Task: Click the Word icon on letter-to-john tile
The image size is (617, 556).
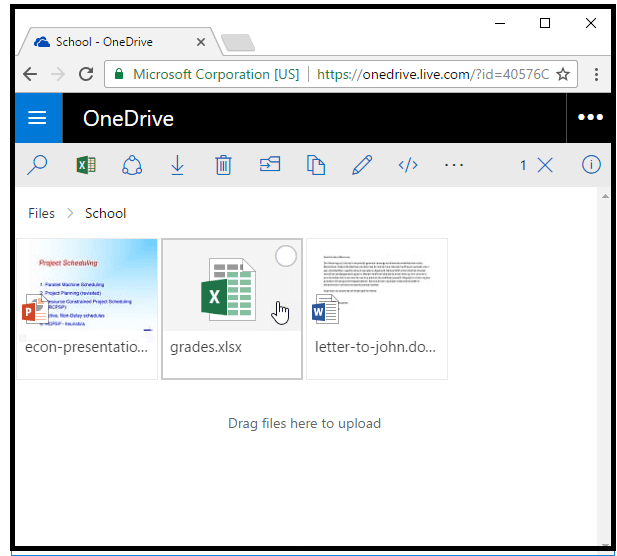Action: pyautogui.click(x=325, y=309)
